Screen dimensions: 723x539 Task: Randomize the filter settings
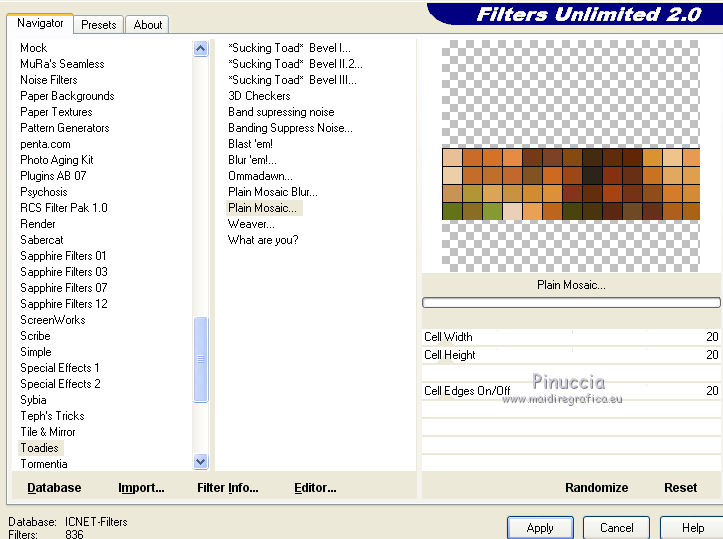click(x=597, y=488)
